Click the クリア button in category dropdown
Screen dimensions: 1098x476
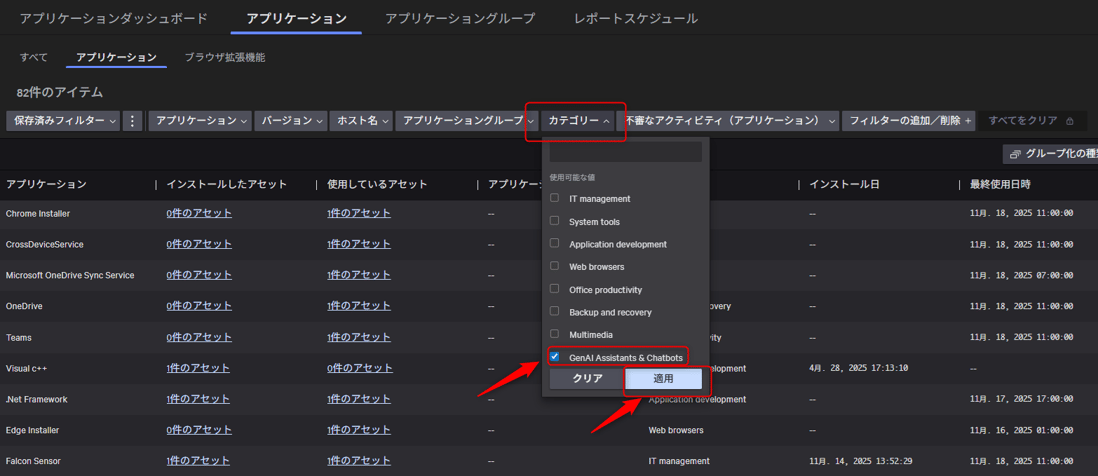(587, 379)
